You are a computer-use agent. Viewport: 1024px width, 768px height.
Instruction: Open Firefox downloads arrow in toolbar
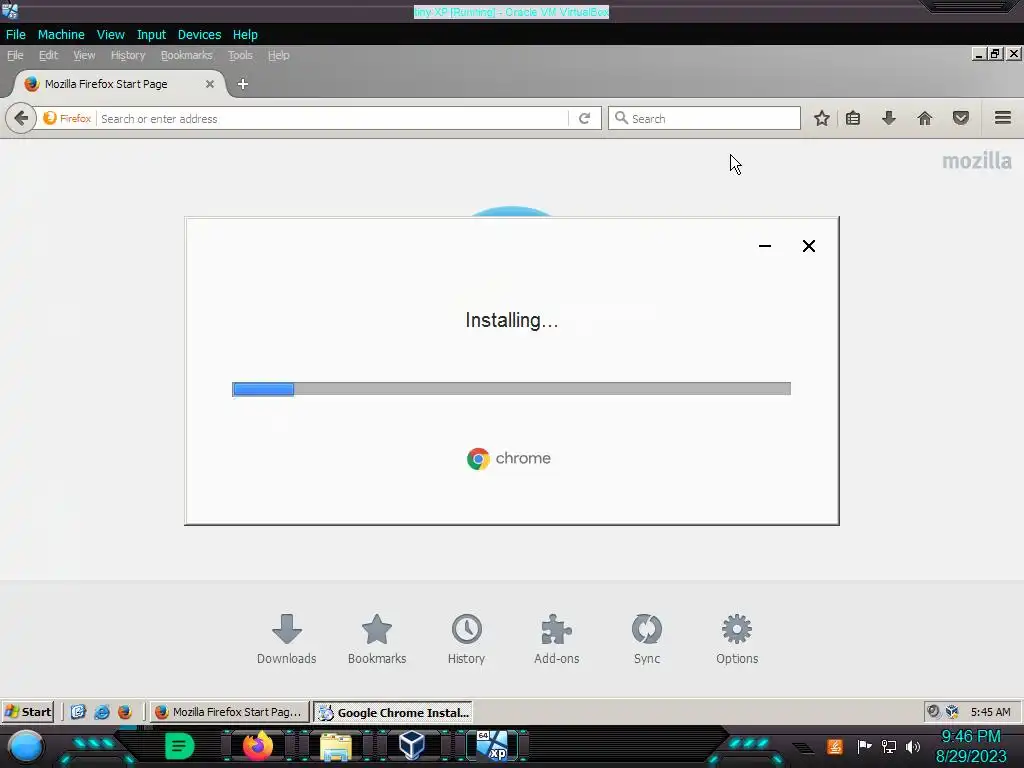coord(889,118)
